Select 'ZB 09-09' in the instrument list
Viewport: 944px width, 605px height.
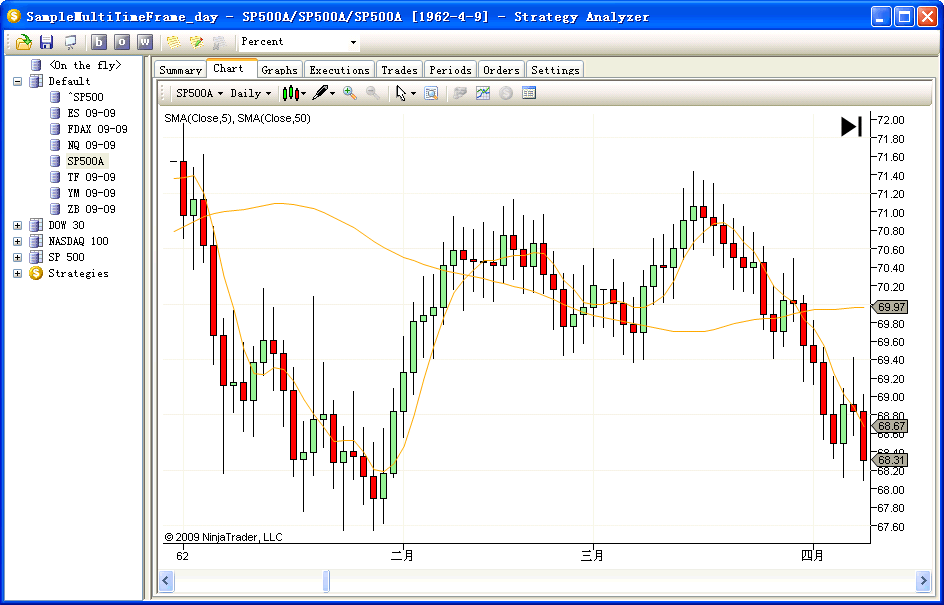pyautogui.click(x=92, y=209)
